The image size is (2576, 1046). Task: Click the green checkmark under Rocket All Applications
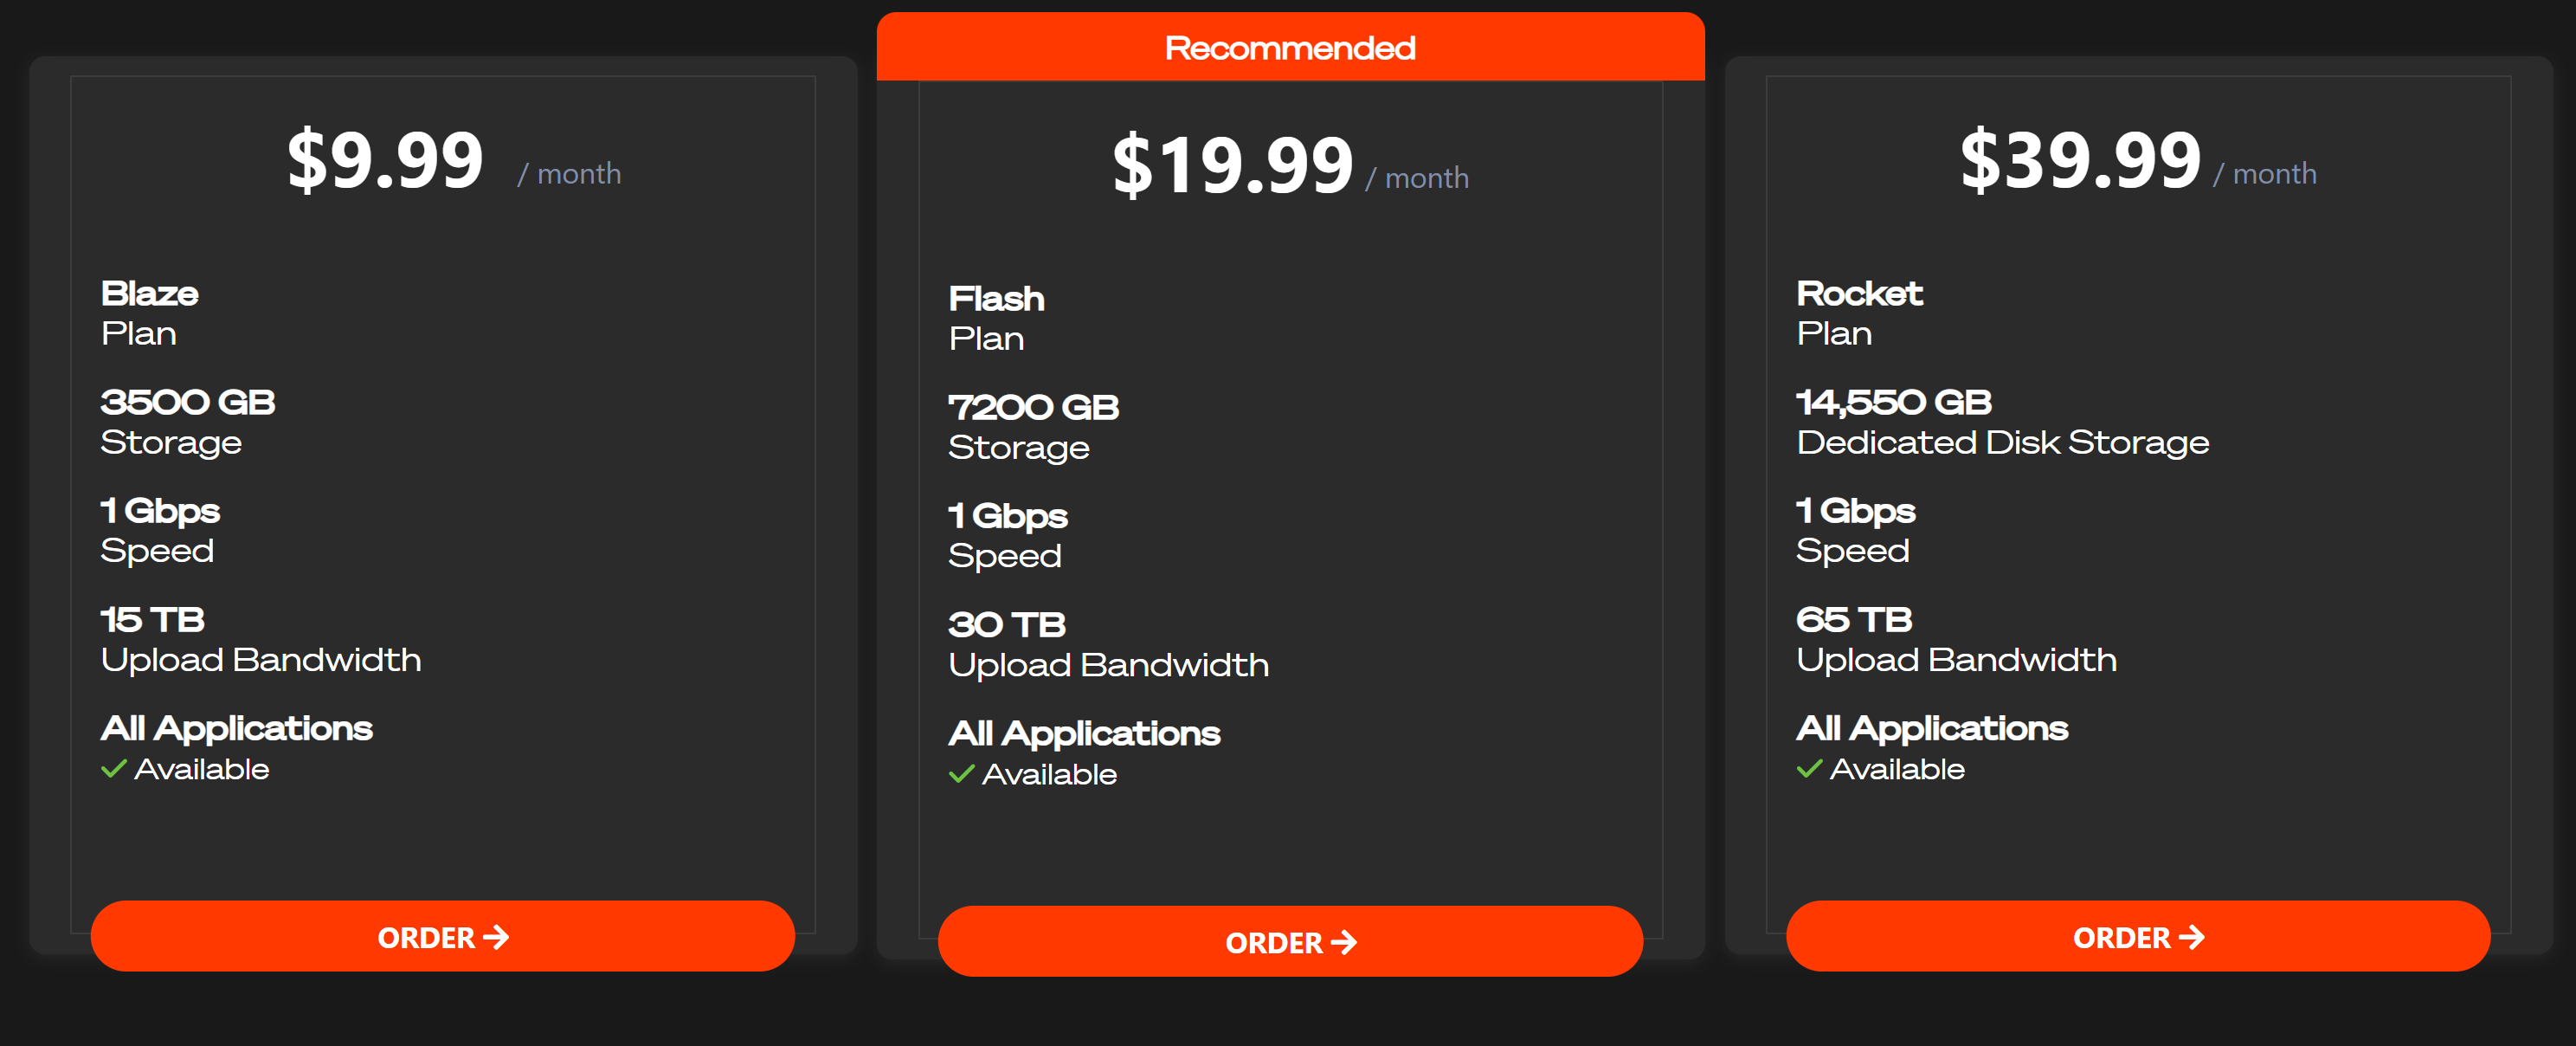click(1809, 769)
